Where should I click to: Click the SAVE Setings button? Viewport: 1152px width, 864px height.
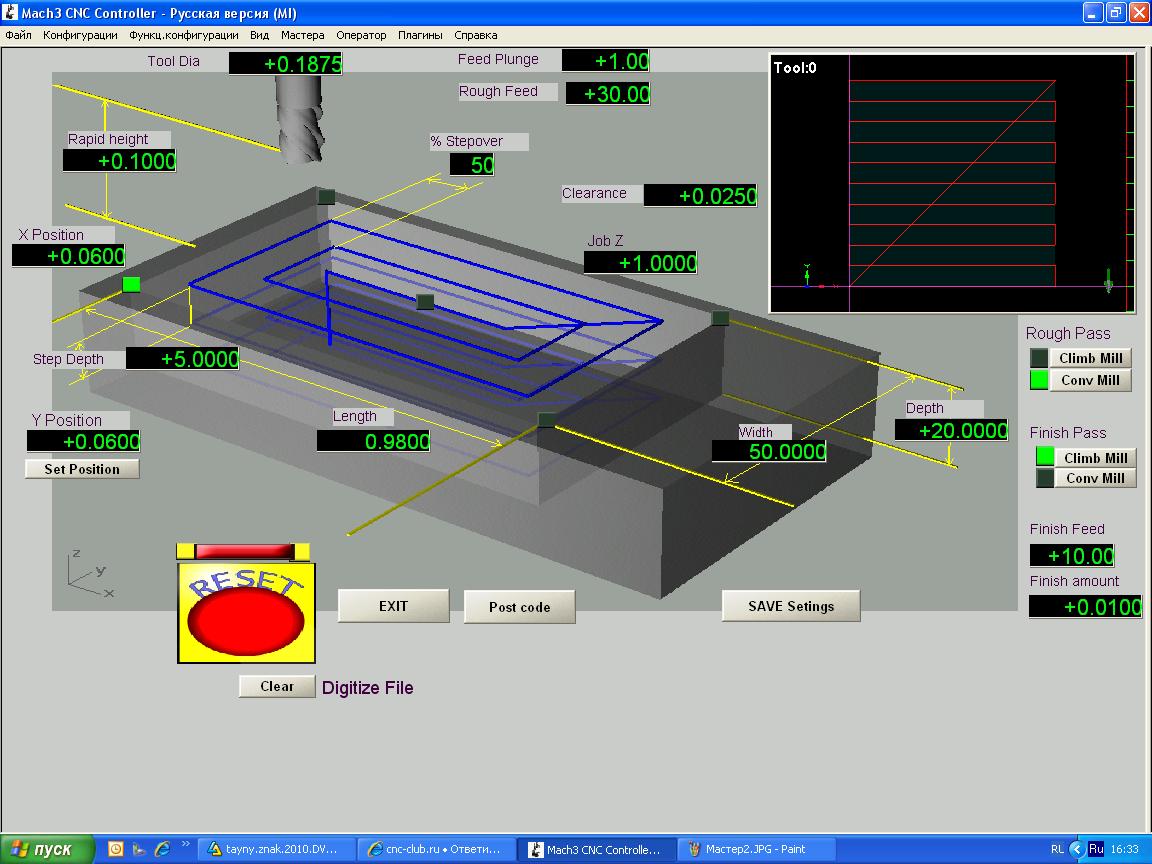point(791,606)
